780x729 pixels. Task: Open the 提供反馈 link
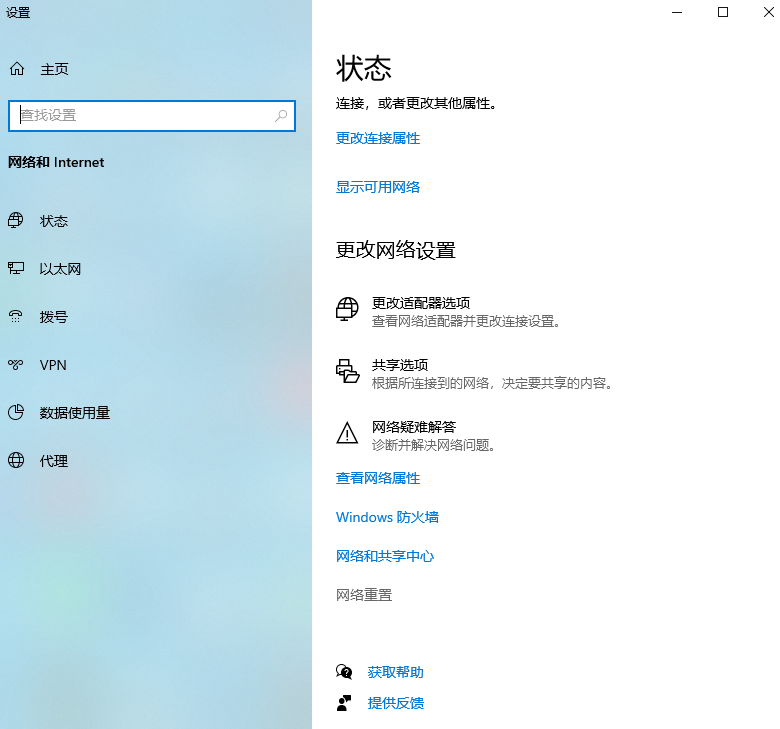point(395,704)
